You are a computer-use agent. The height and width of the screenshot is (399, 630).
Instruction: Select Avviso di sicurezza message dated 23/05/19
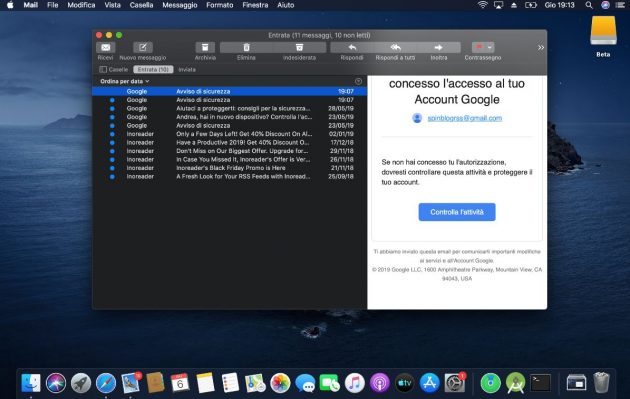click(229, 125)
